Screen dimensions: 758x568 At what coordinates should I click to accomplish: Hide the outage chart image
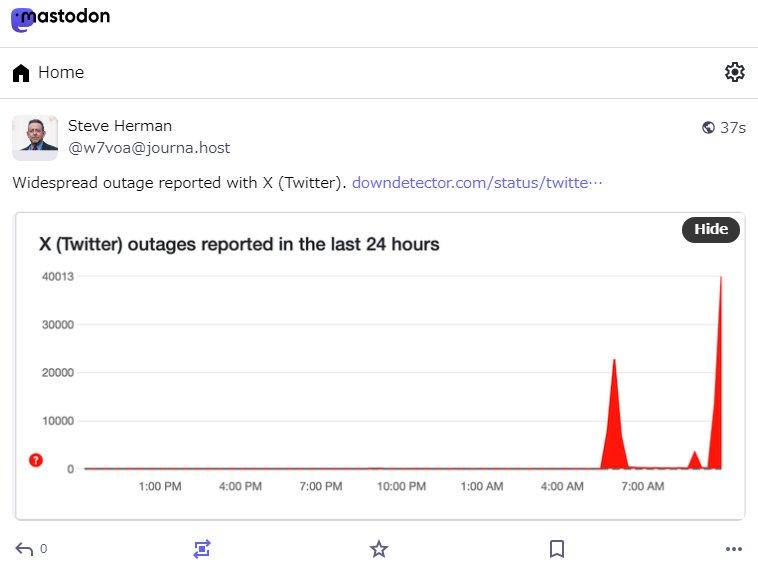click(x=711, y=229)
